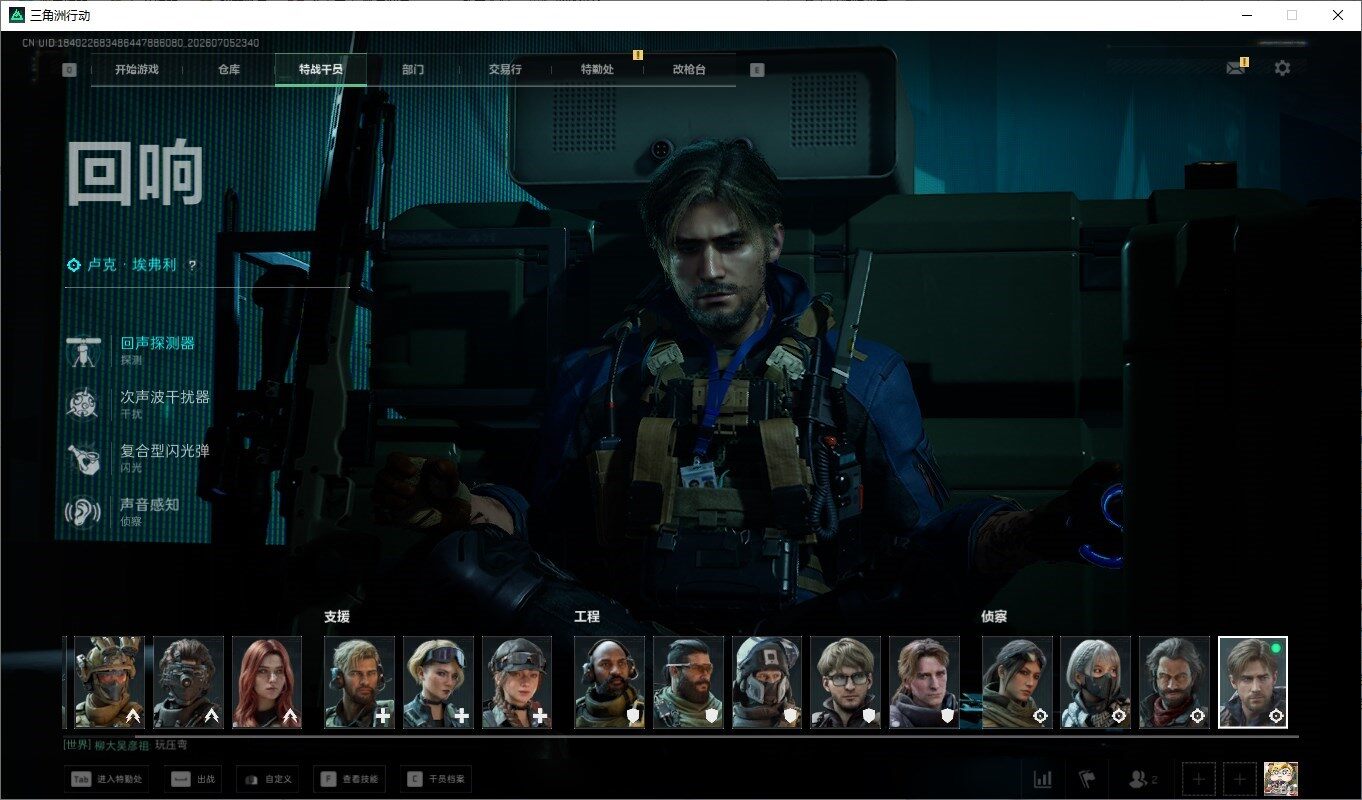
Task: Click the 查看技能 button
Action: (349, 778)
